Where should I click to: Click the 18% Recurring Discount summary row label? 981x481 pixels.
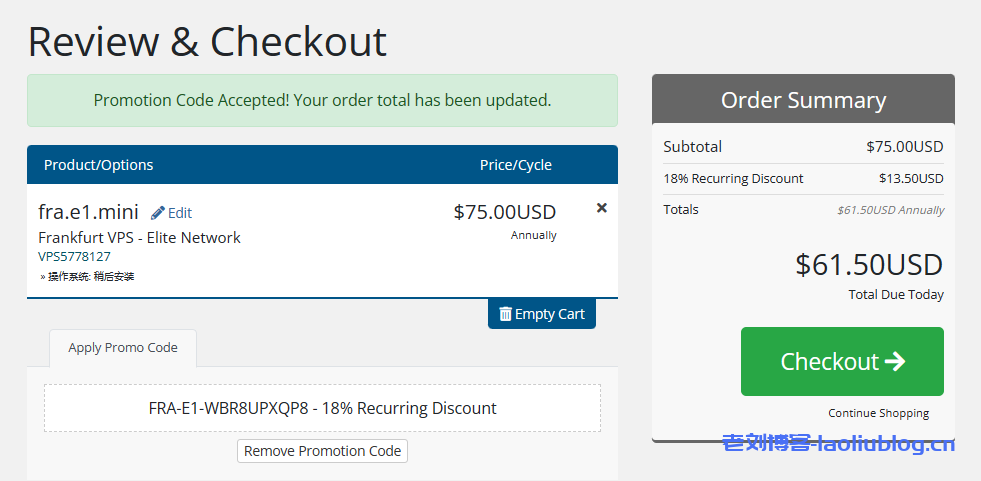733,179
